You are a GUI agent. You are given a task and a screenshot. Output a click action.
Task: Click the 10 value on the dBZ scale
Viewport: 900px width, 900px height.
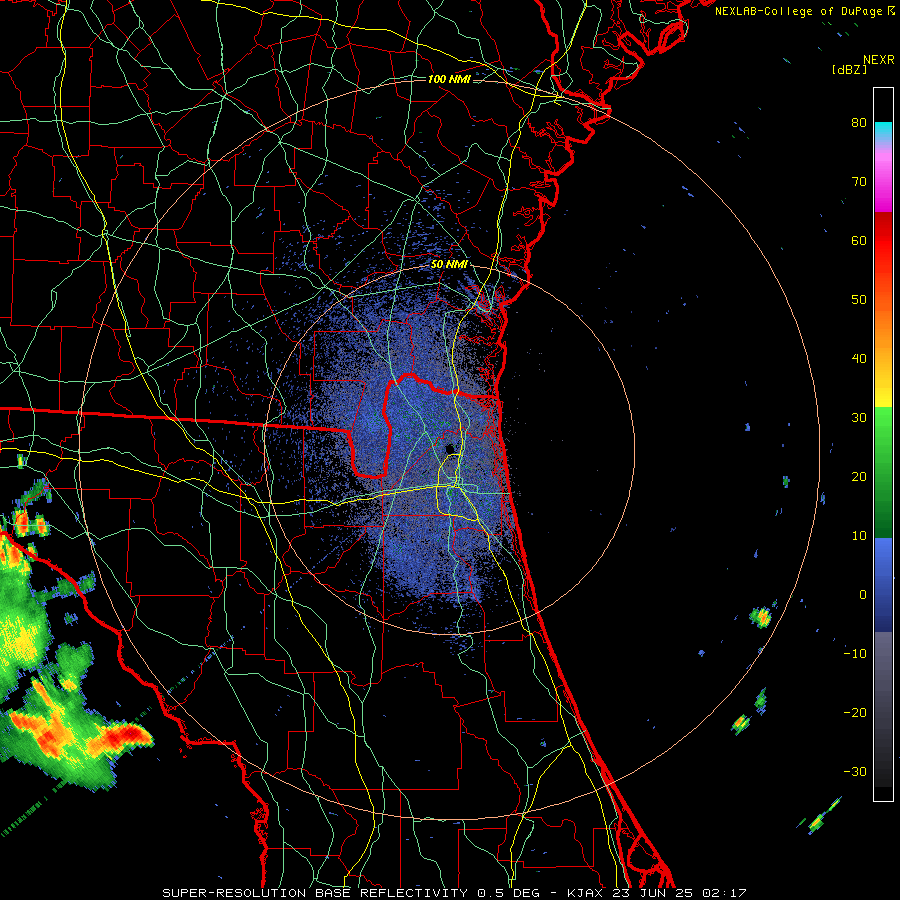[x=859, y=536]
